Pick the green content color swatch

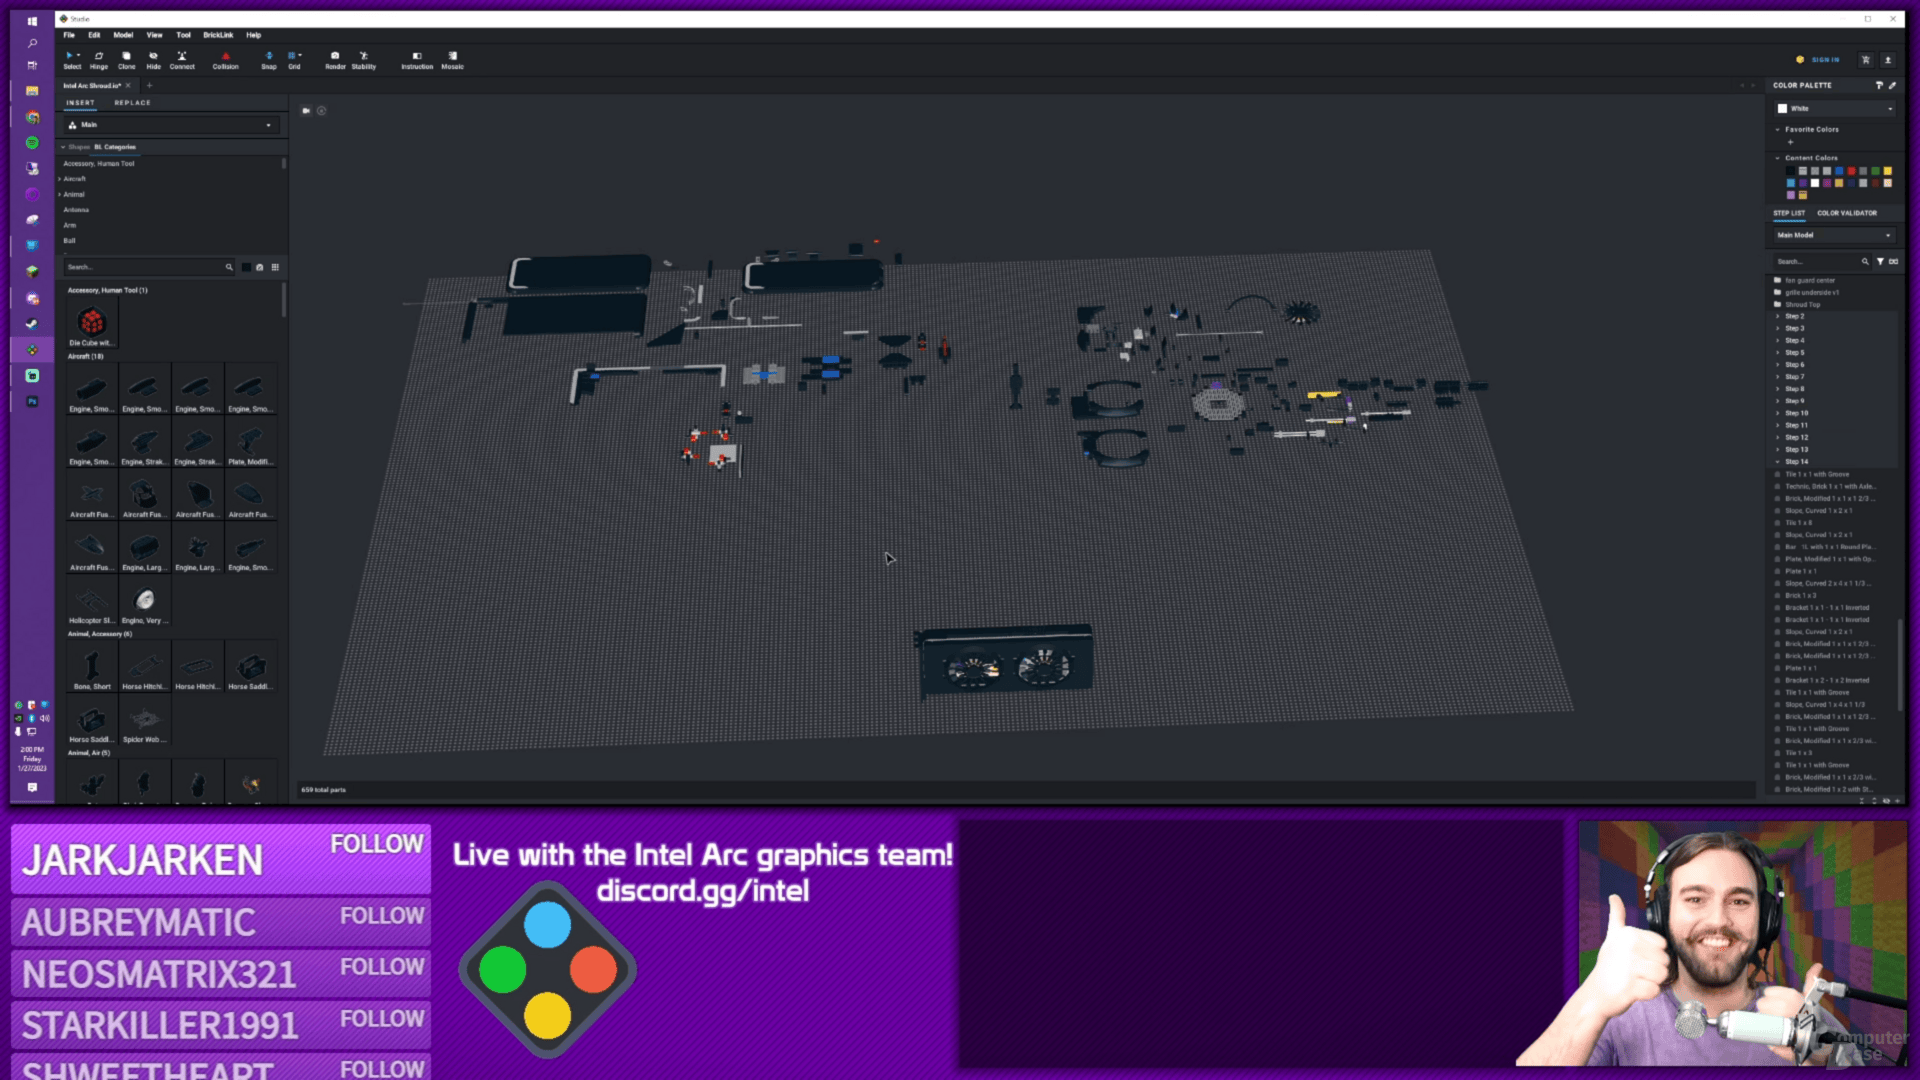click(1875, 171)
